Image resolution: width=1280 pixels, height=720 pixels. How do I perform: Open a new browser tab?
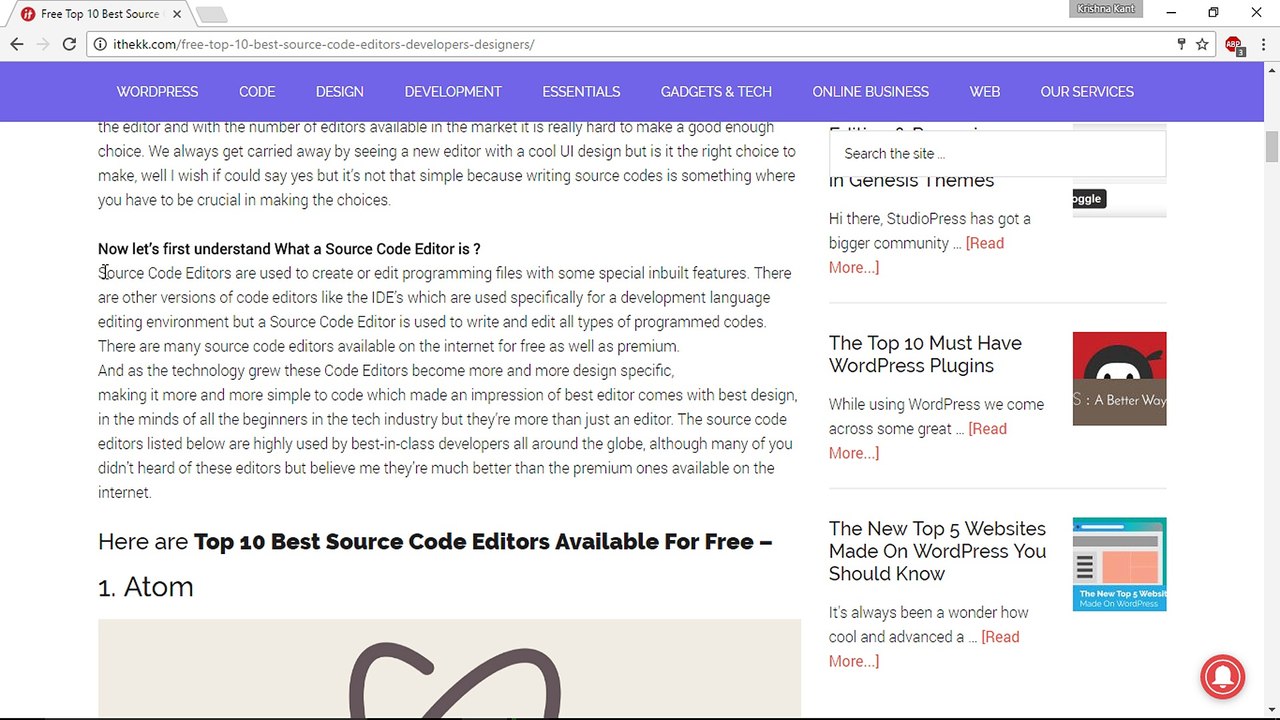point(211,14)
